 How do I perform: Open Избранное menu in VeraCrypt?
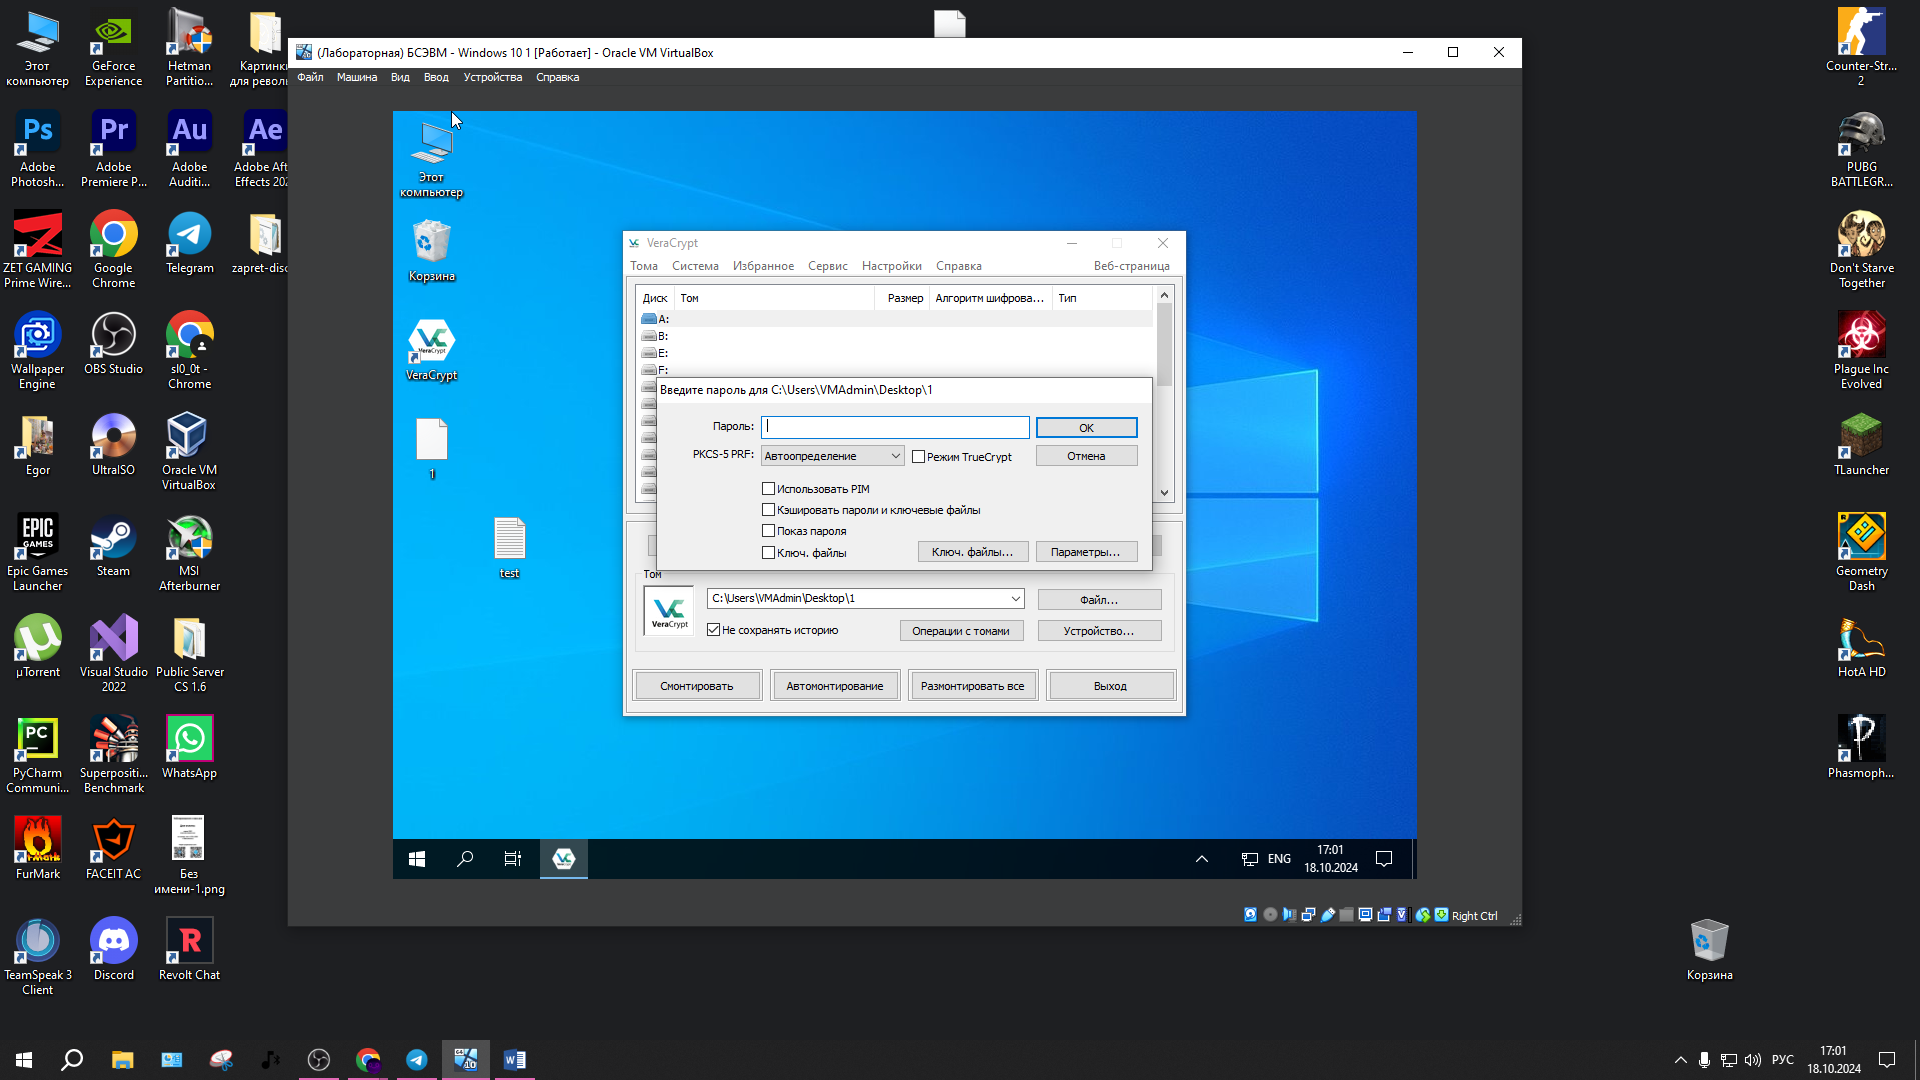pos(763,266)
